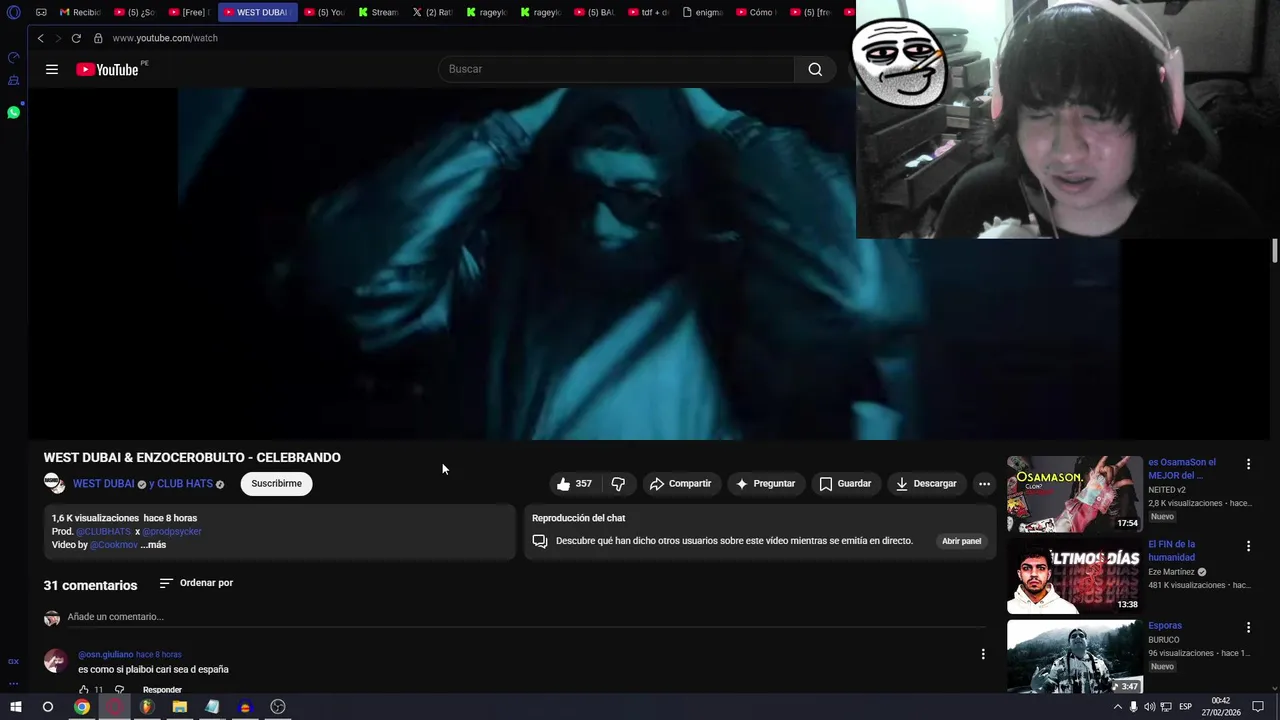Screen dimensions: 1280x720
Task: Click the taskbar microphone icon
Action: 1133,707
